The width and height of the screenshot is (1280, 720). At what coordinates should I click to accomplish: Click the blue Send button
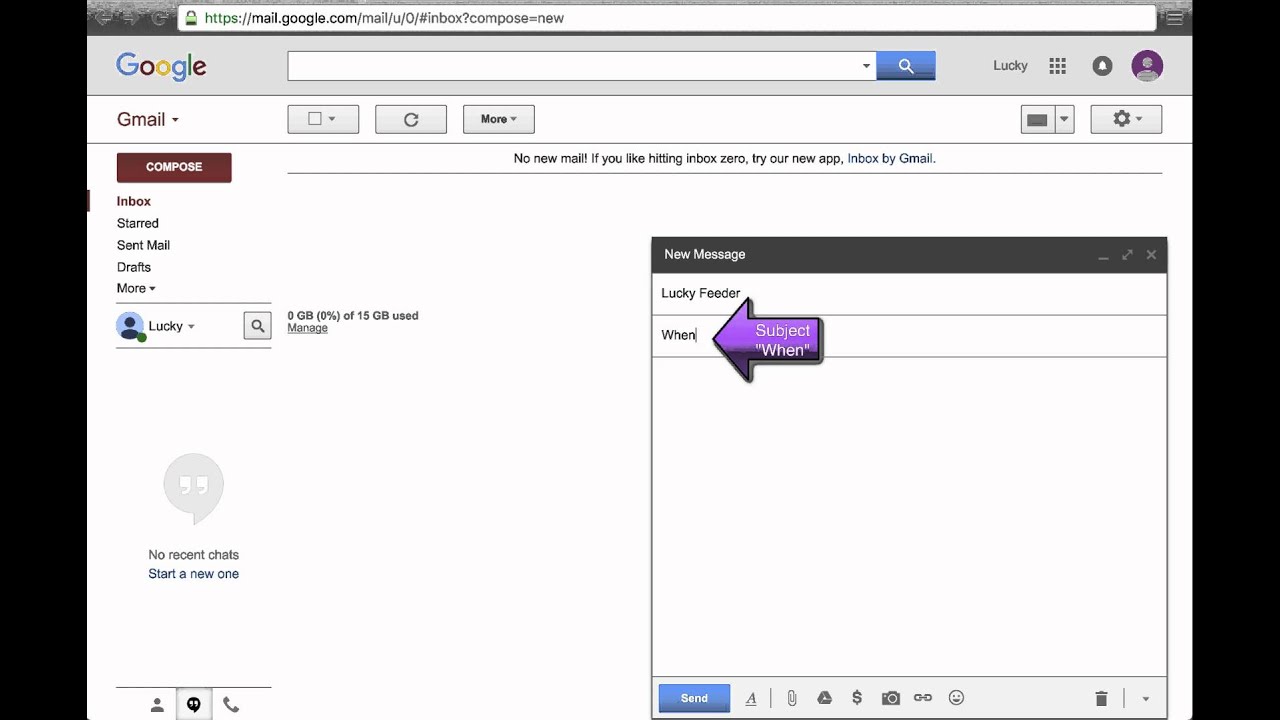tap(694, 698)
